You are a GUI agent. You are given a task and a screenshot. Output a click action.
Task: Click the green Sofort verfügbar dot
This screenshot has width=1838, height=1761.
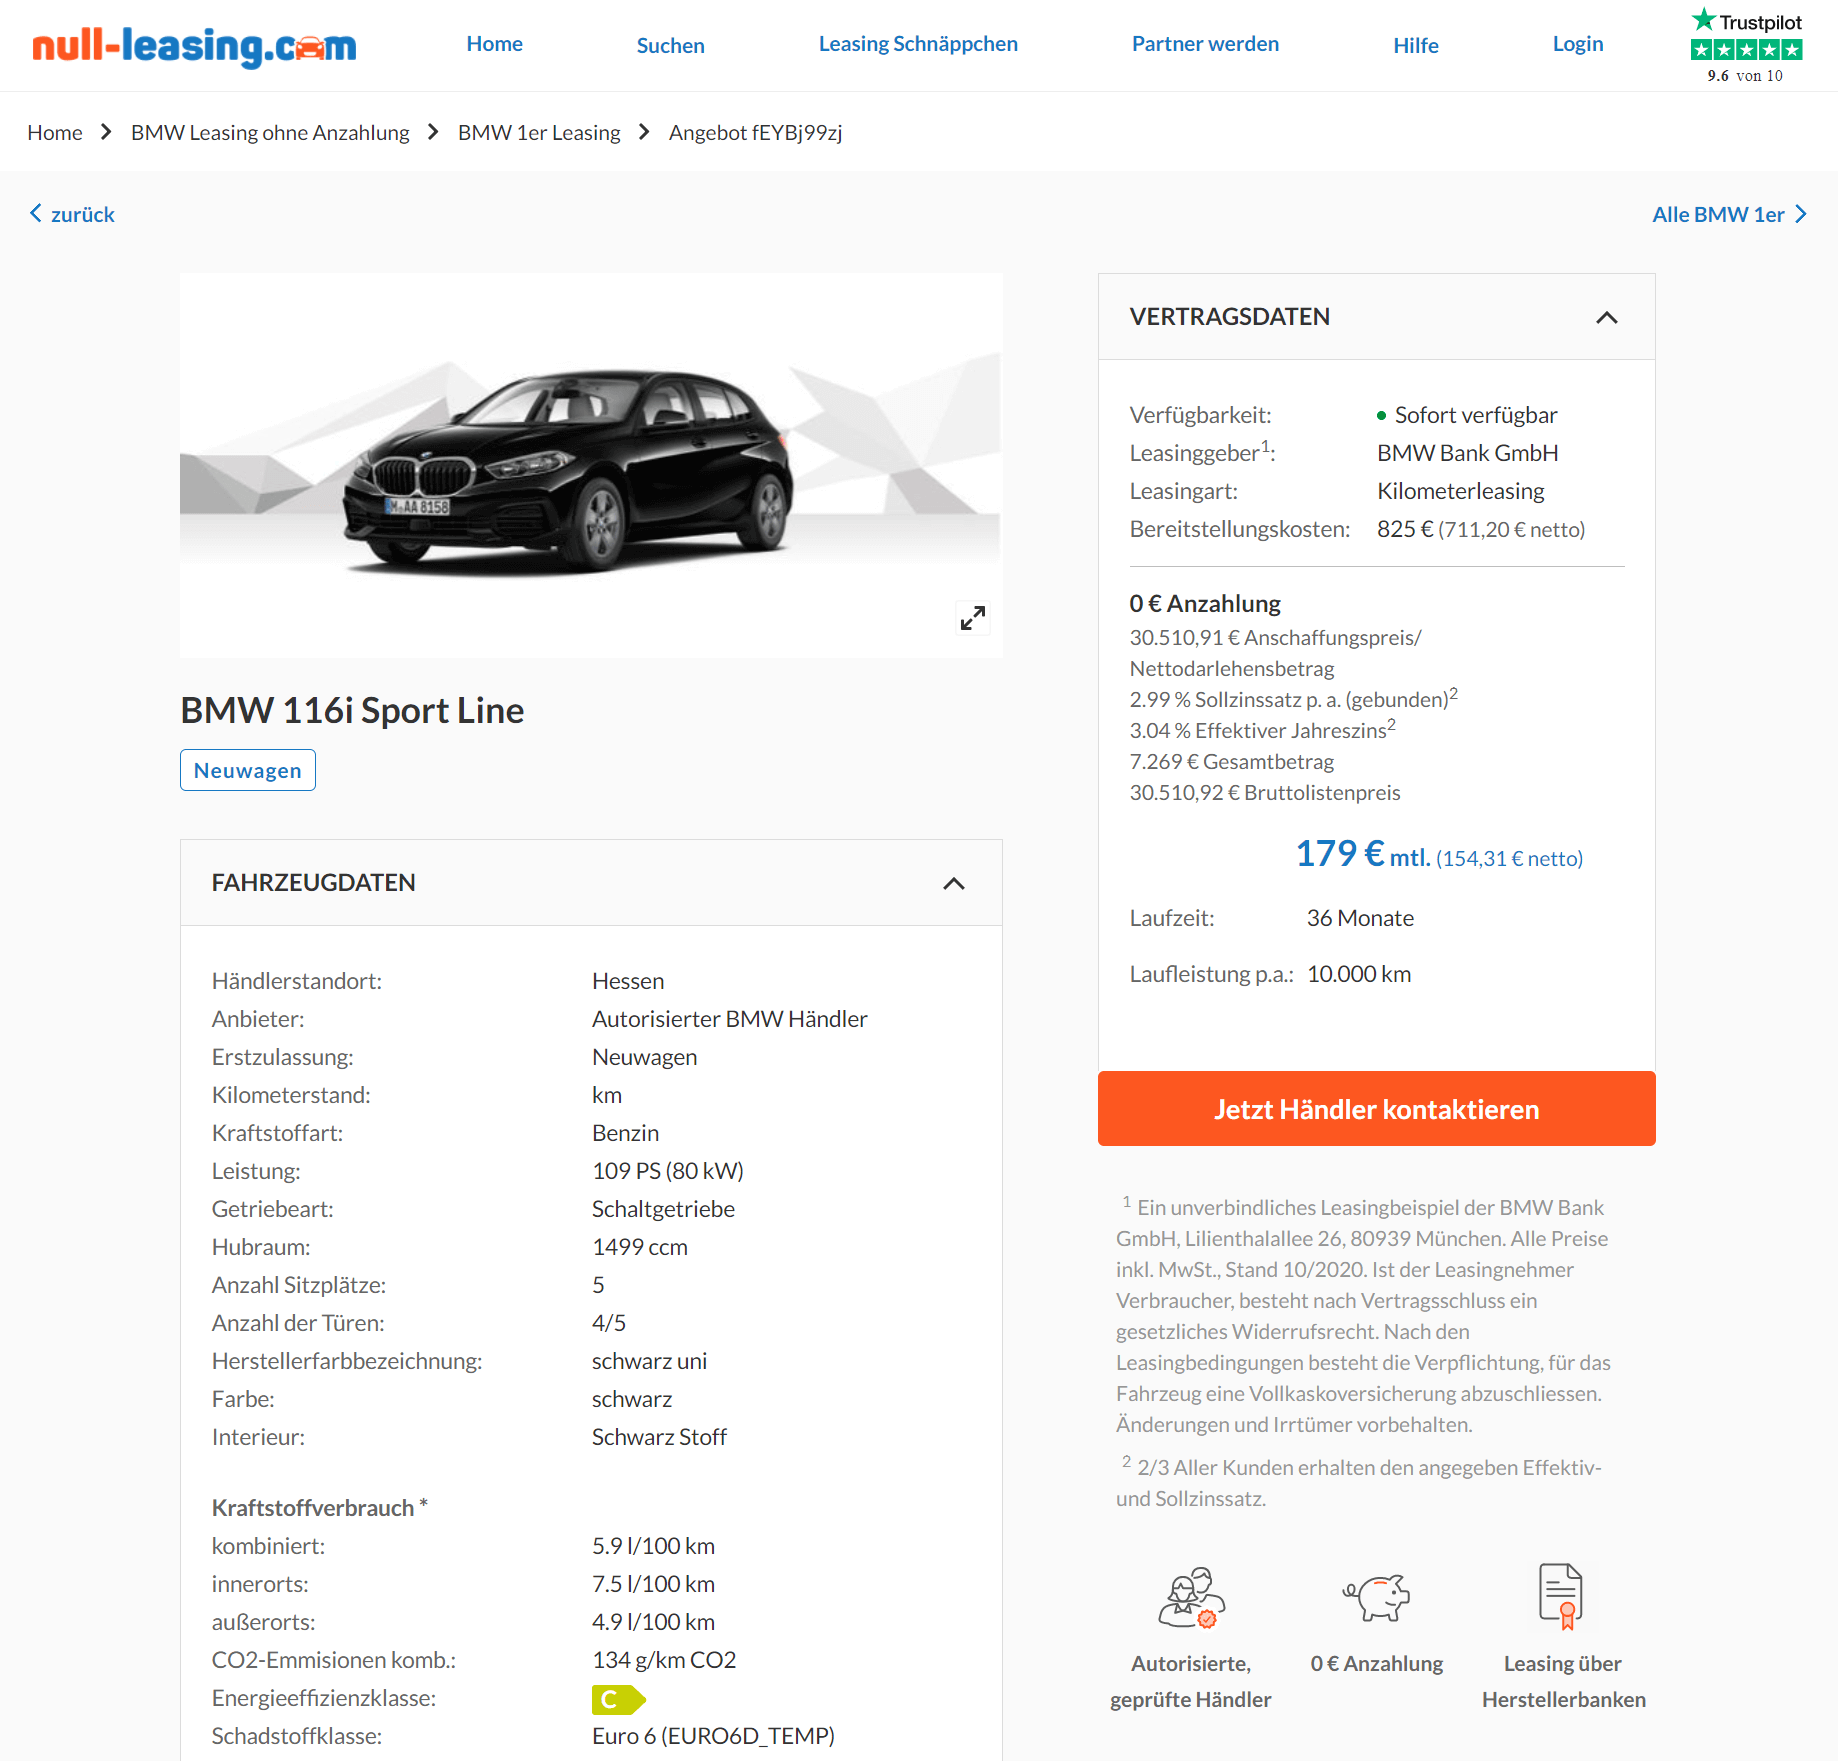click(x=1381, y=415)
